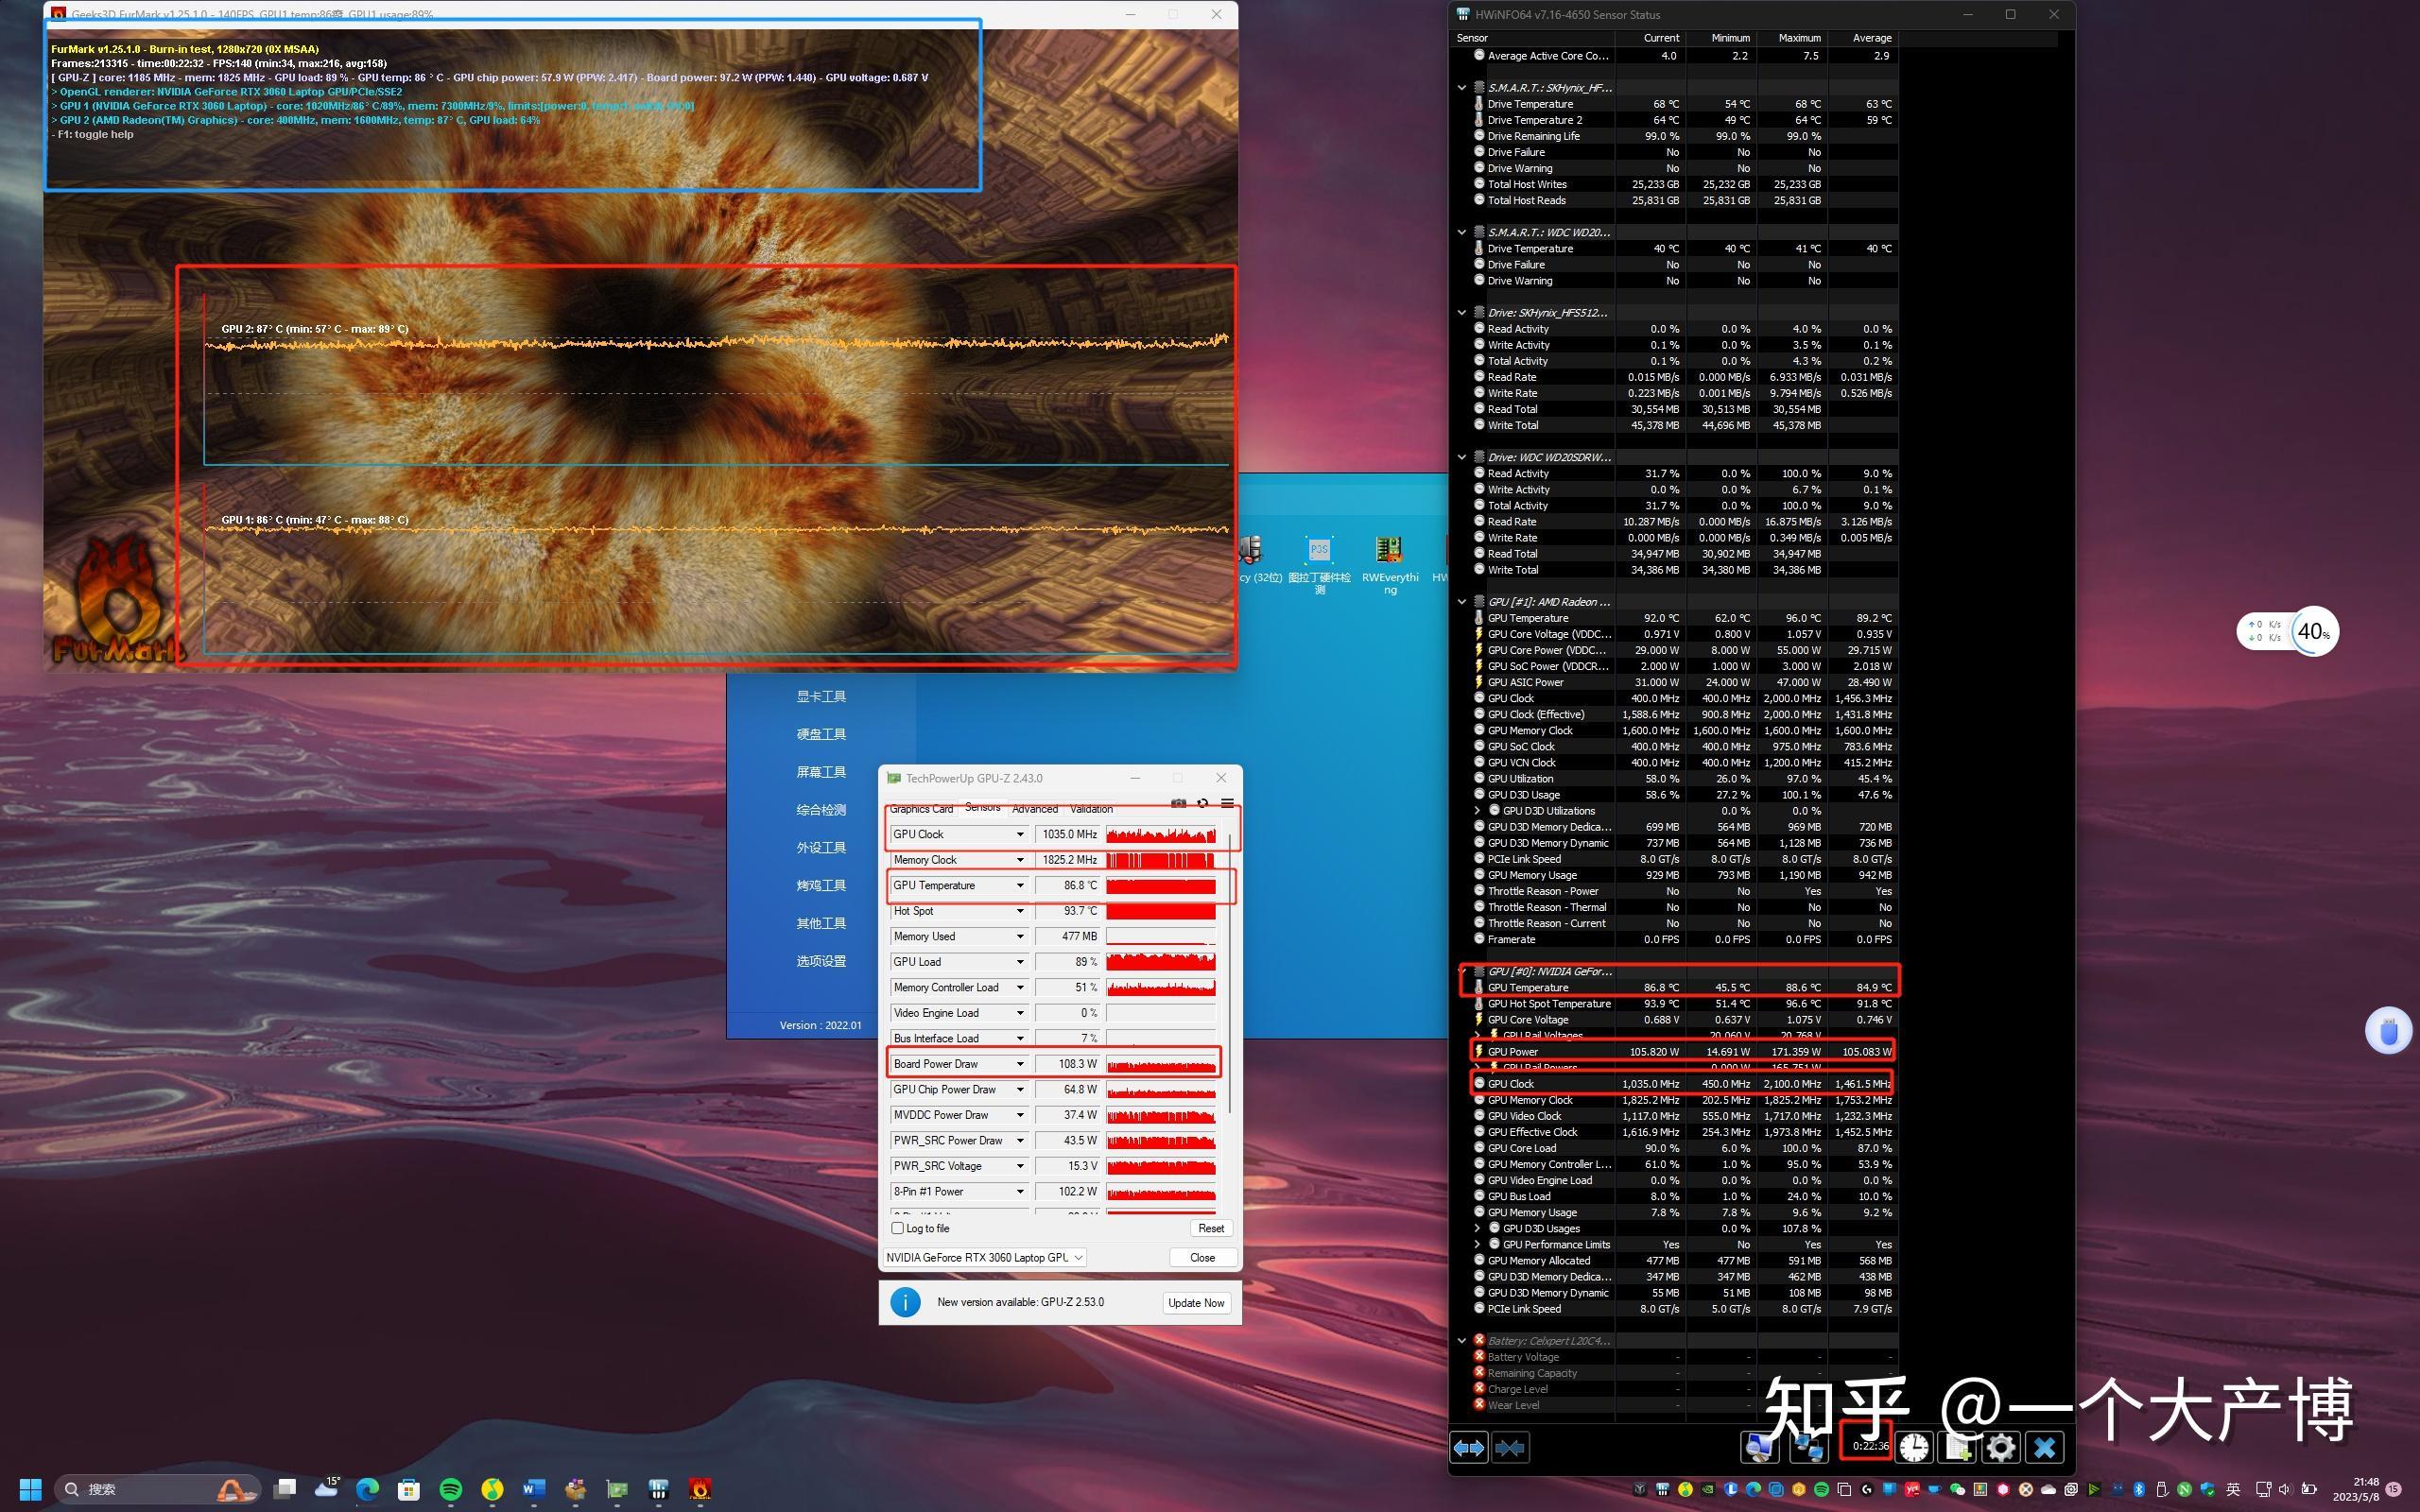Open Spotify from the taskbar

pyautogui.click(x=450, y=1489)
